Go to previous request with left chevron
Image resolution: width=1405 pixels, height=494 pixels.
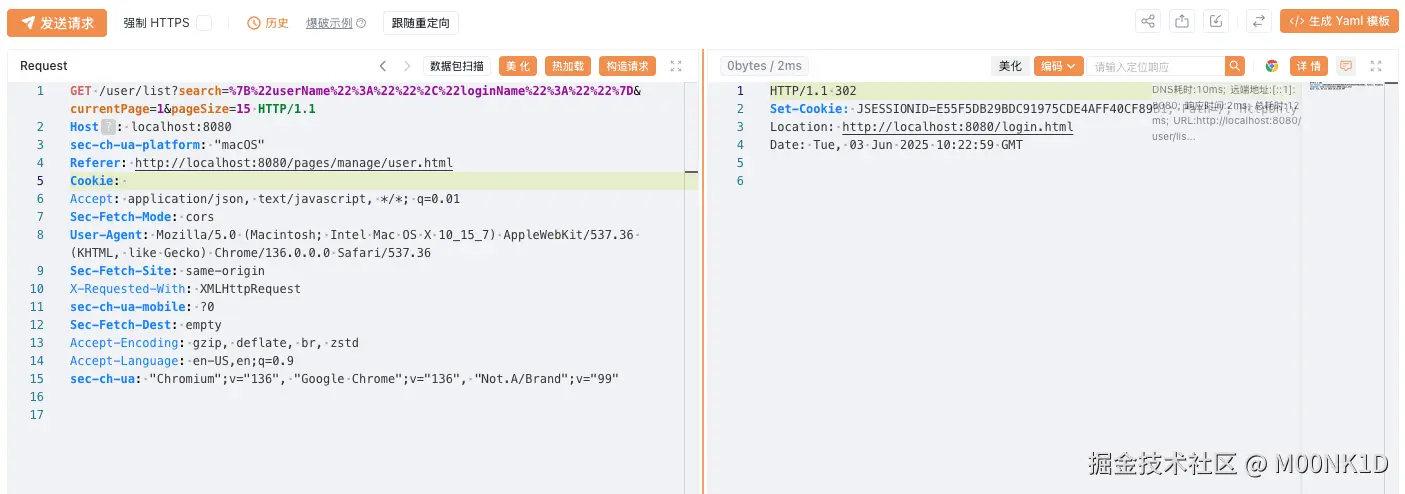[383, 66]
